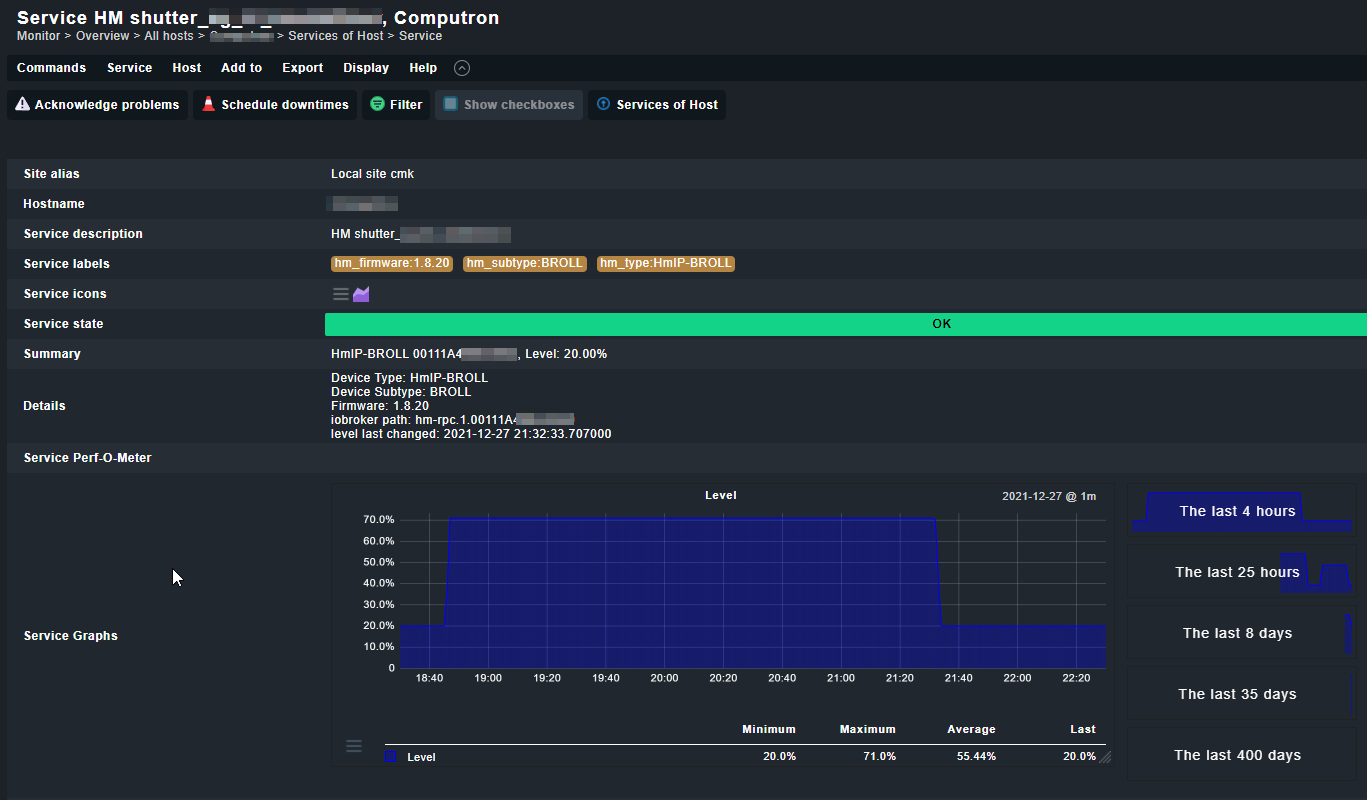This screenshot has width=1367, height=800.
Task: Select The last 400 days graph
Action: coord(1241,755)
